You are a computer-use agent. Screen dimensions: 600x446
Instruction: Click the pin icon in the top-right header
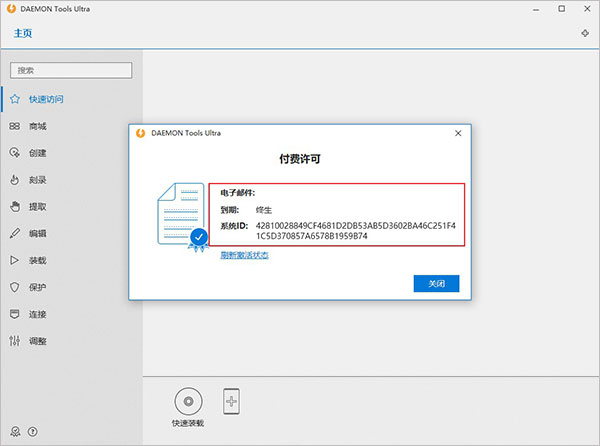click(x=585, y=33)
